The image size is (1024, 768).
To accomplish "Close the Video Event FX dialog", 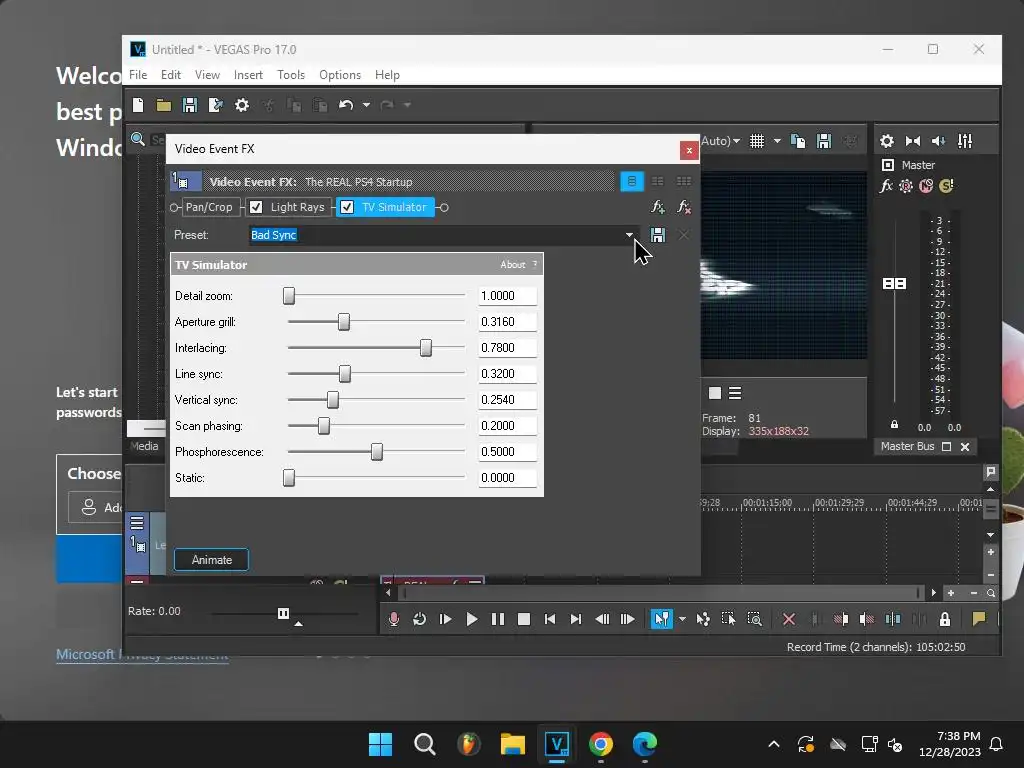I will pos(689,150).
